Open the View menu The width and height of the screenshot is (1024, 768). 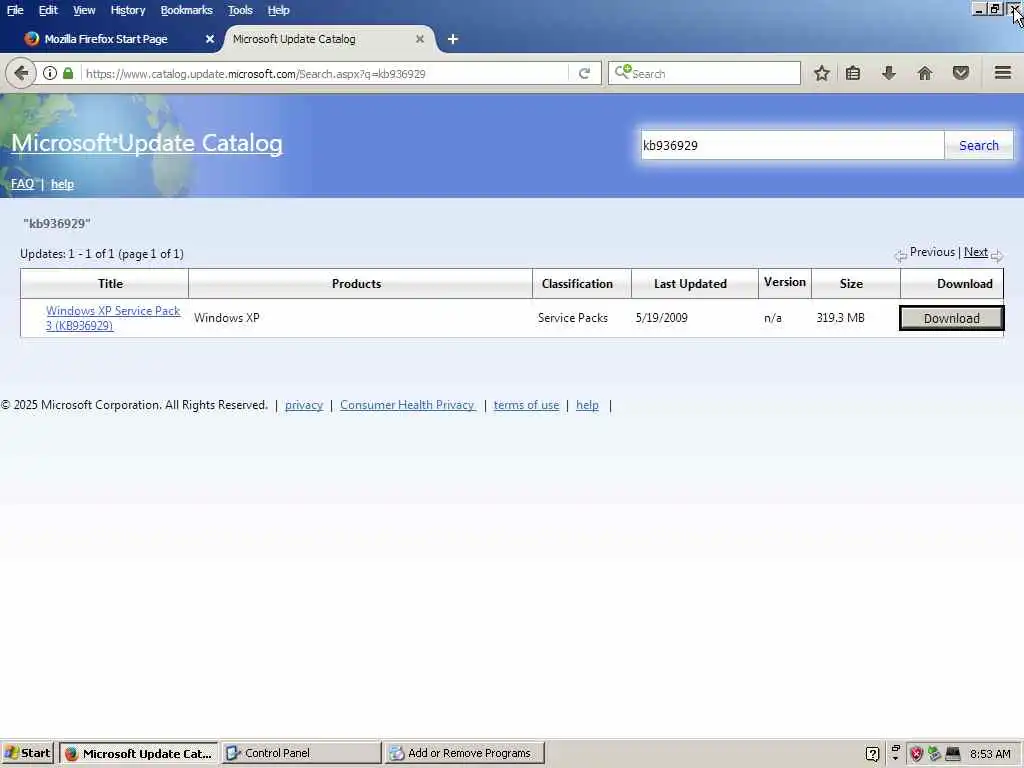click(84, 10)
